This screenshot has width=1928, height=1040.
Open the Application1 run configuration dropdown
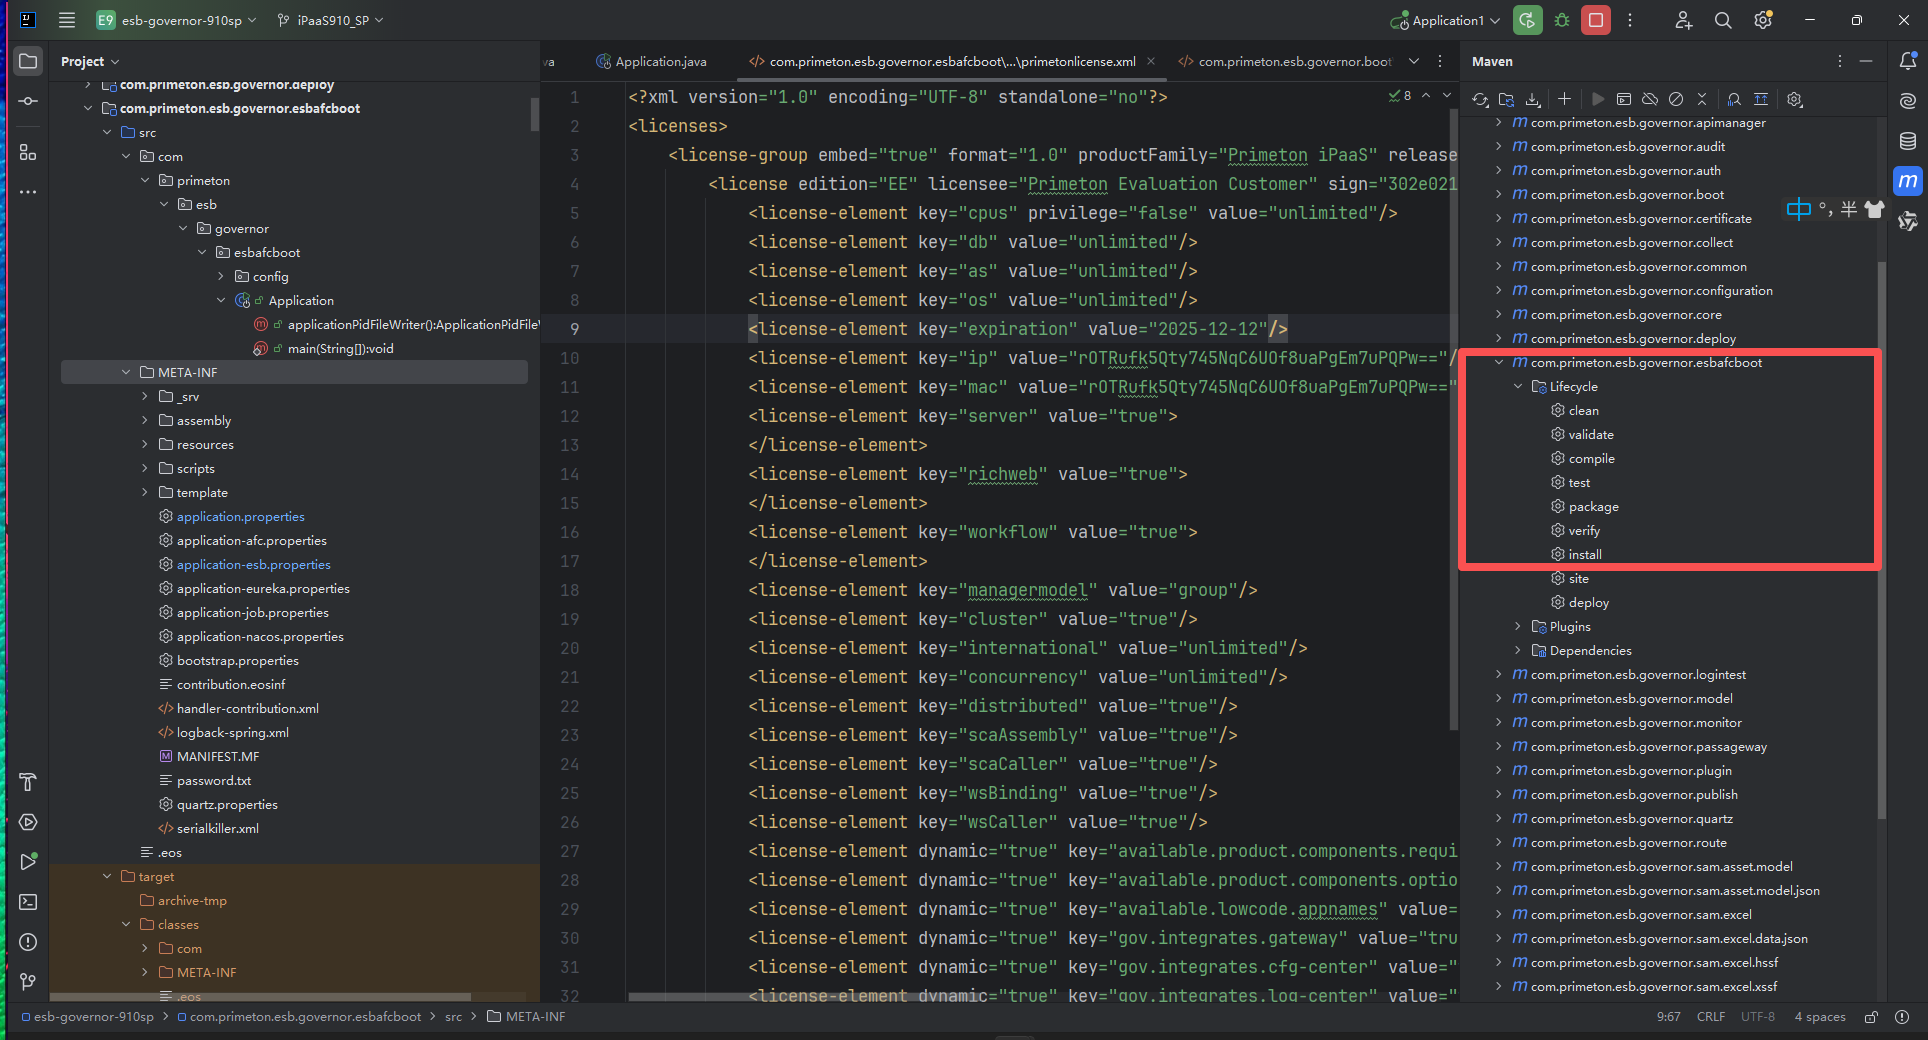tap(1450, 20)
